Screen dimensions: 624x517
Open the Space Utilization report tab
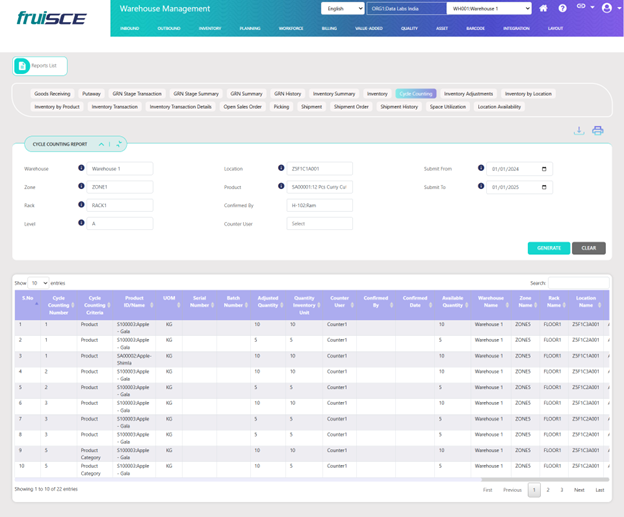(447, 106)
